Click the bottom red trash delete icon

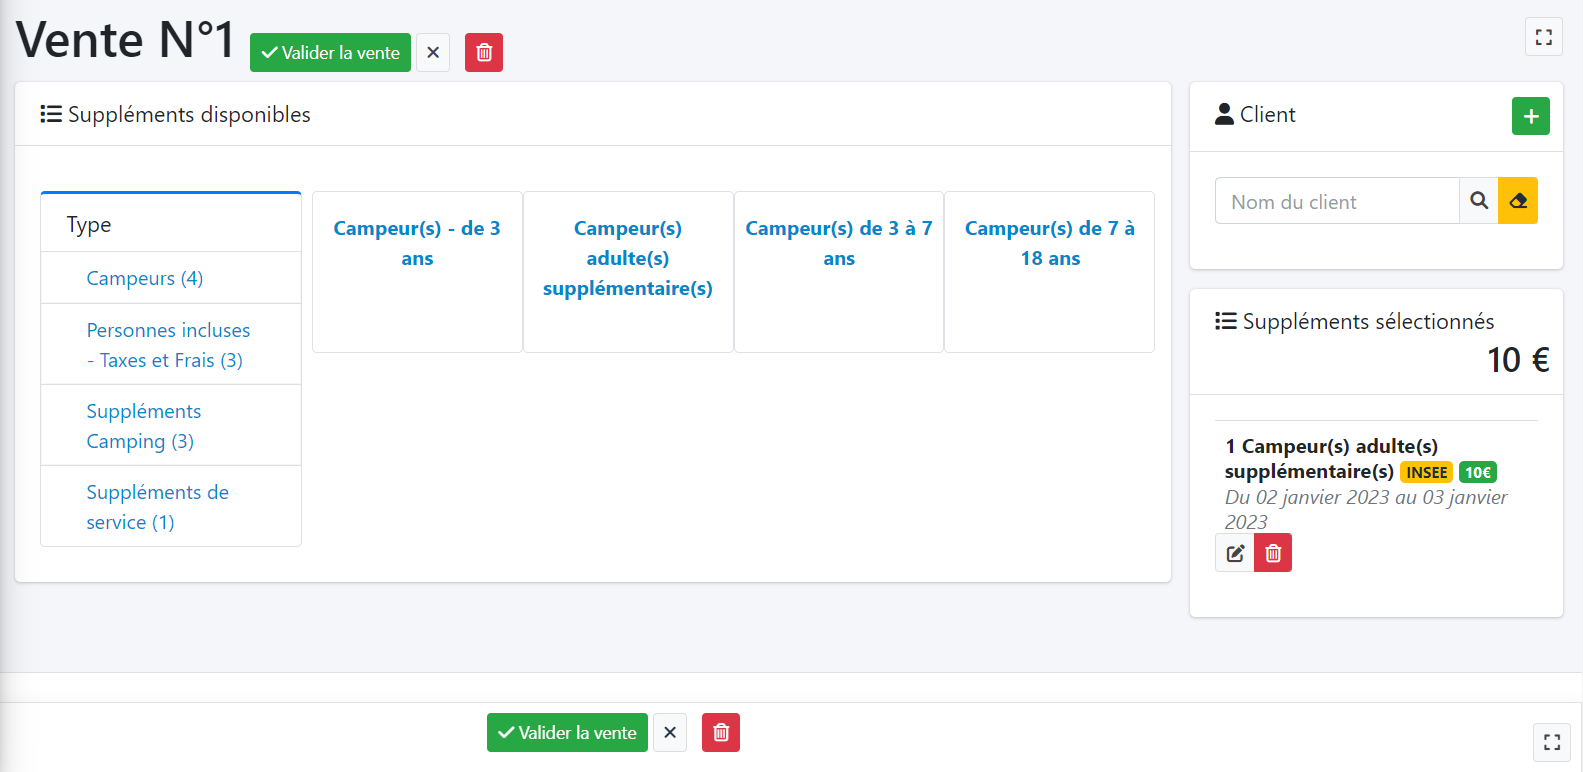click(x=721, y=733)
